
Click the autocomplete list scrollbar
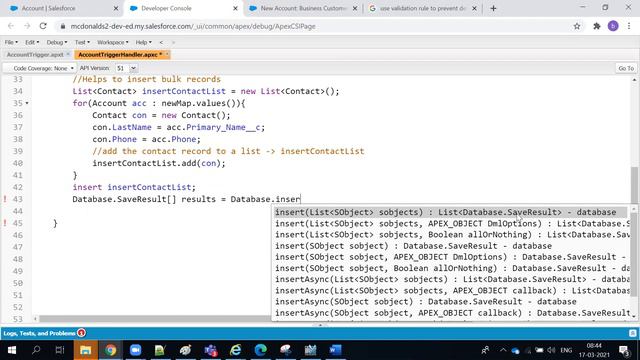click(x=633, y=256)
